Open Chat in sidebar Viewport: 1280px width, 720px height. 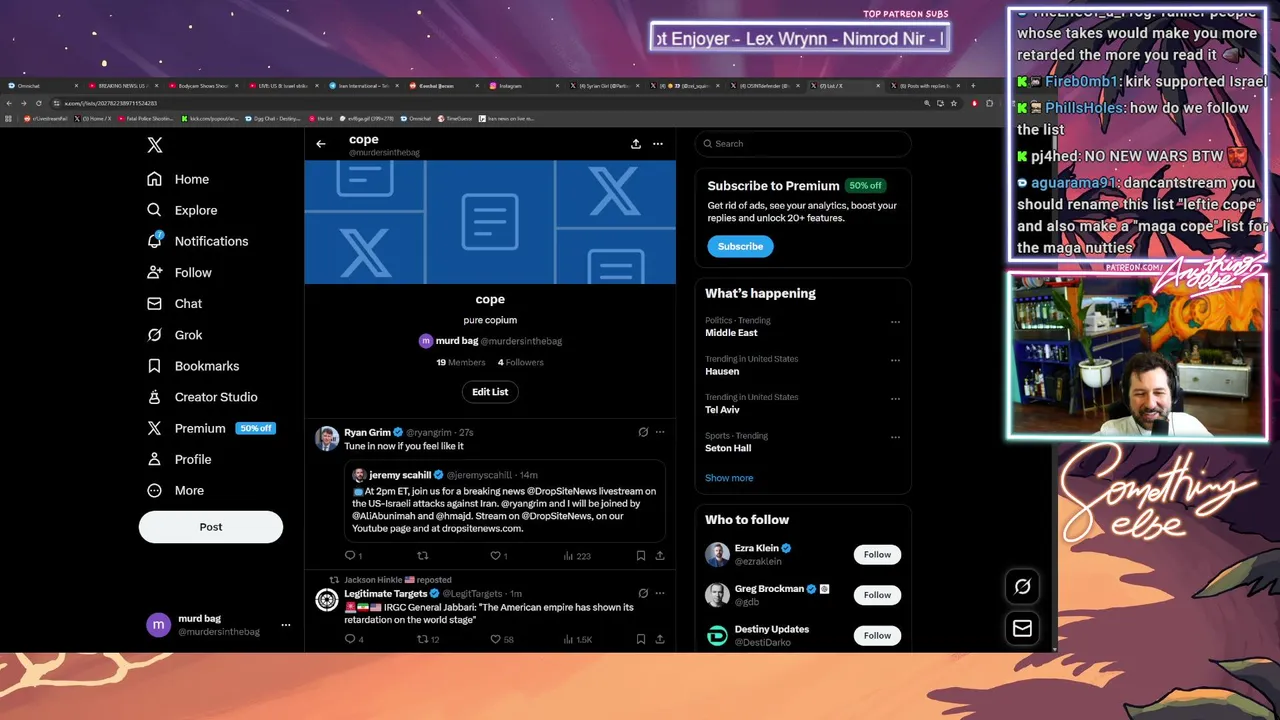tap(174, 303)
